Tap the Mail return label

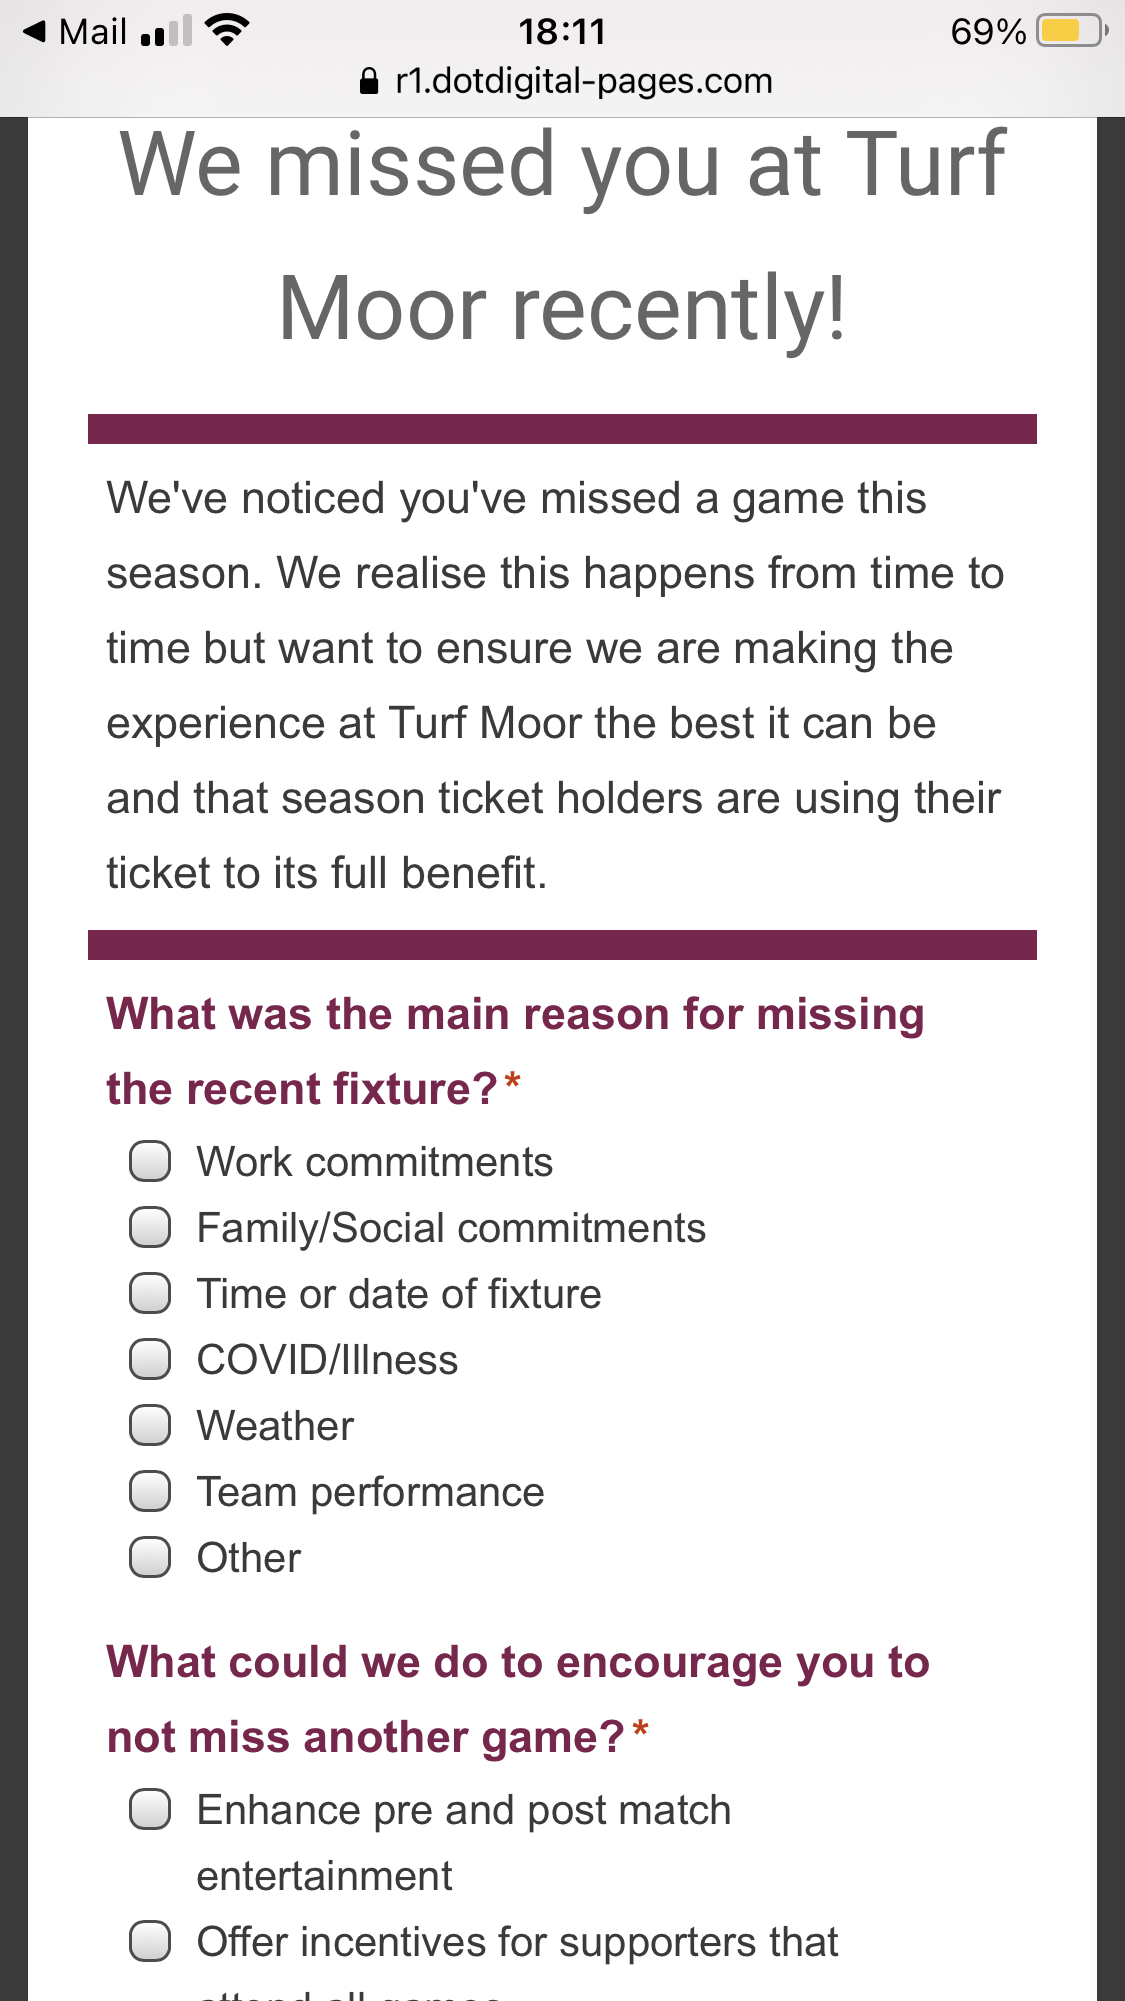pyautogui.click(x=92, y=32)
